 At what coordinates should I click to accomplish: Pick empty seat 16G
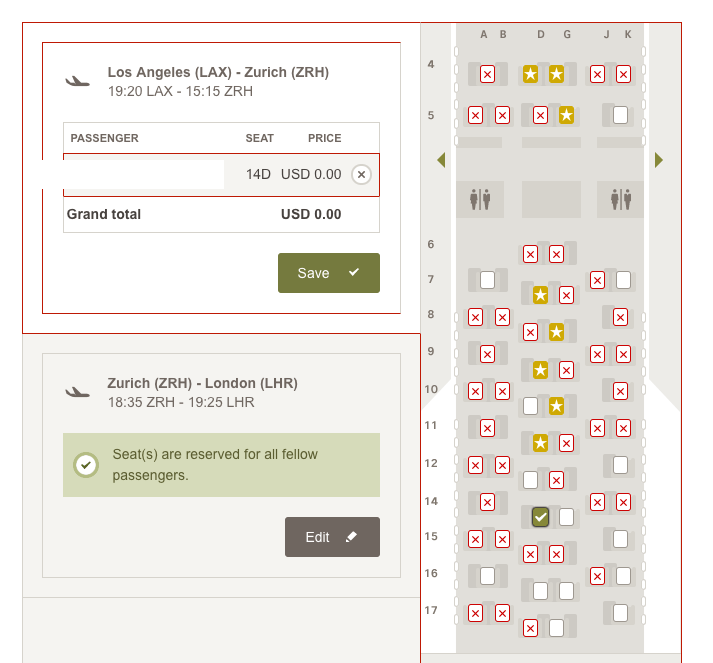[x=566, y=591]
